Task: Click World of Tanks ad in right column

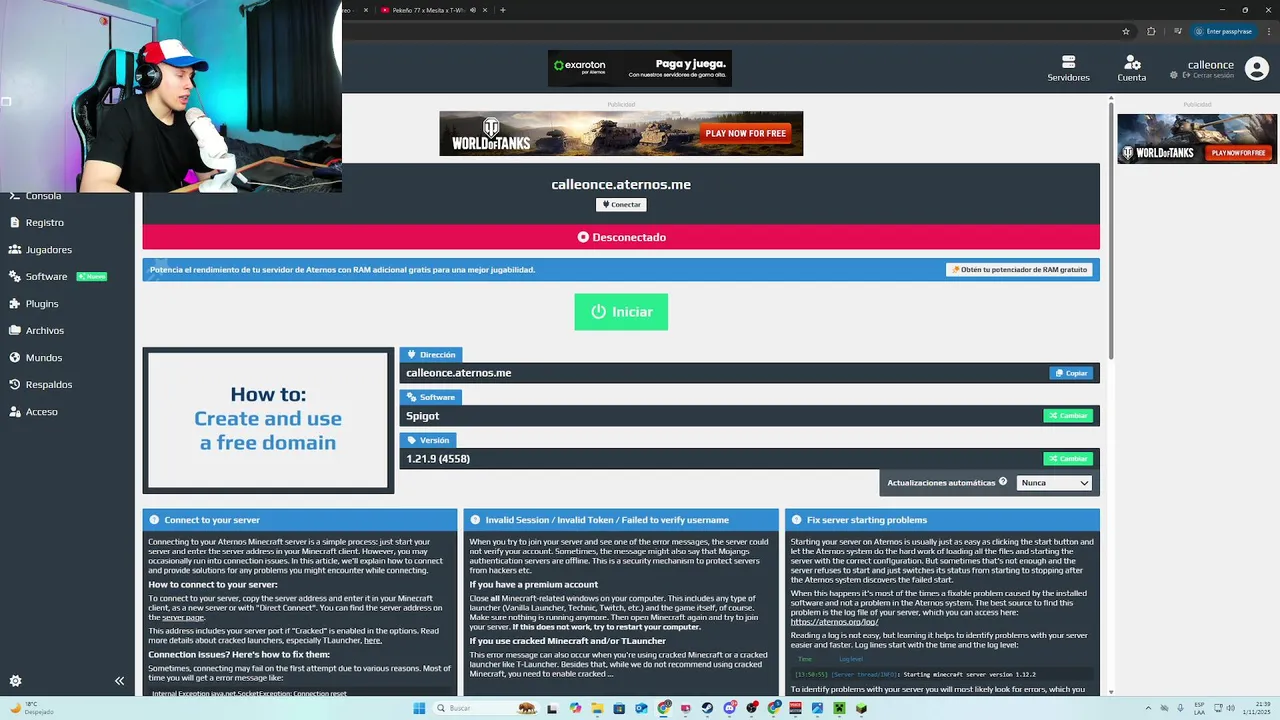Action: (1197, 138)
